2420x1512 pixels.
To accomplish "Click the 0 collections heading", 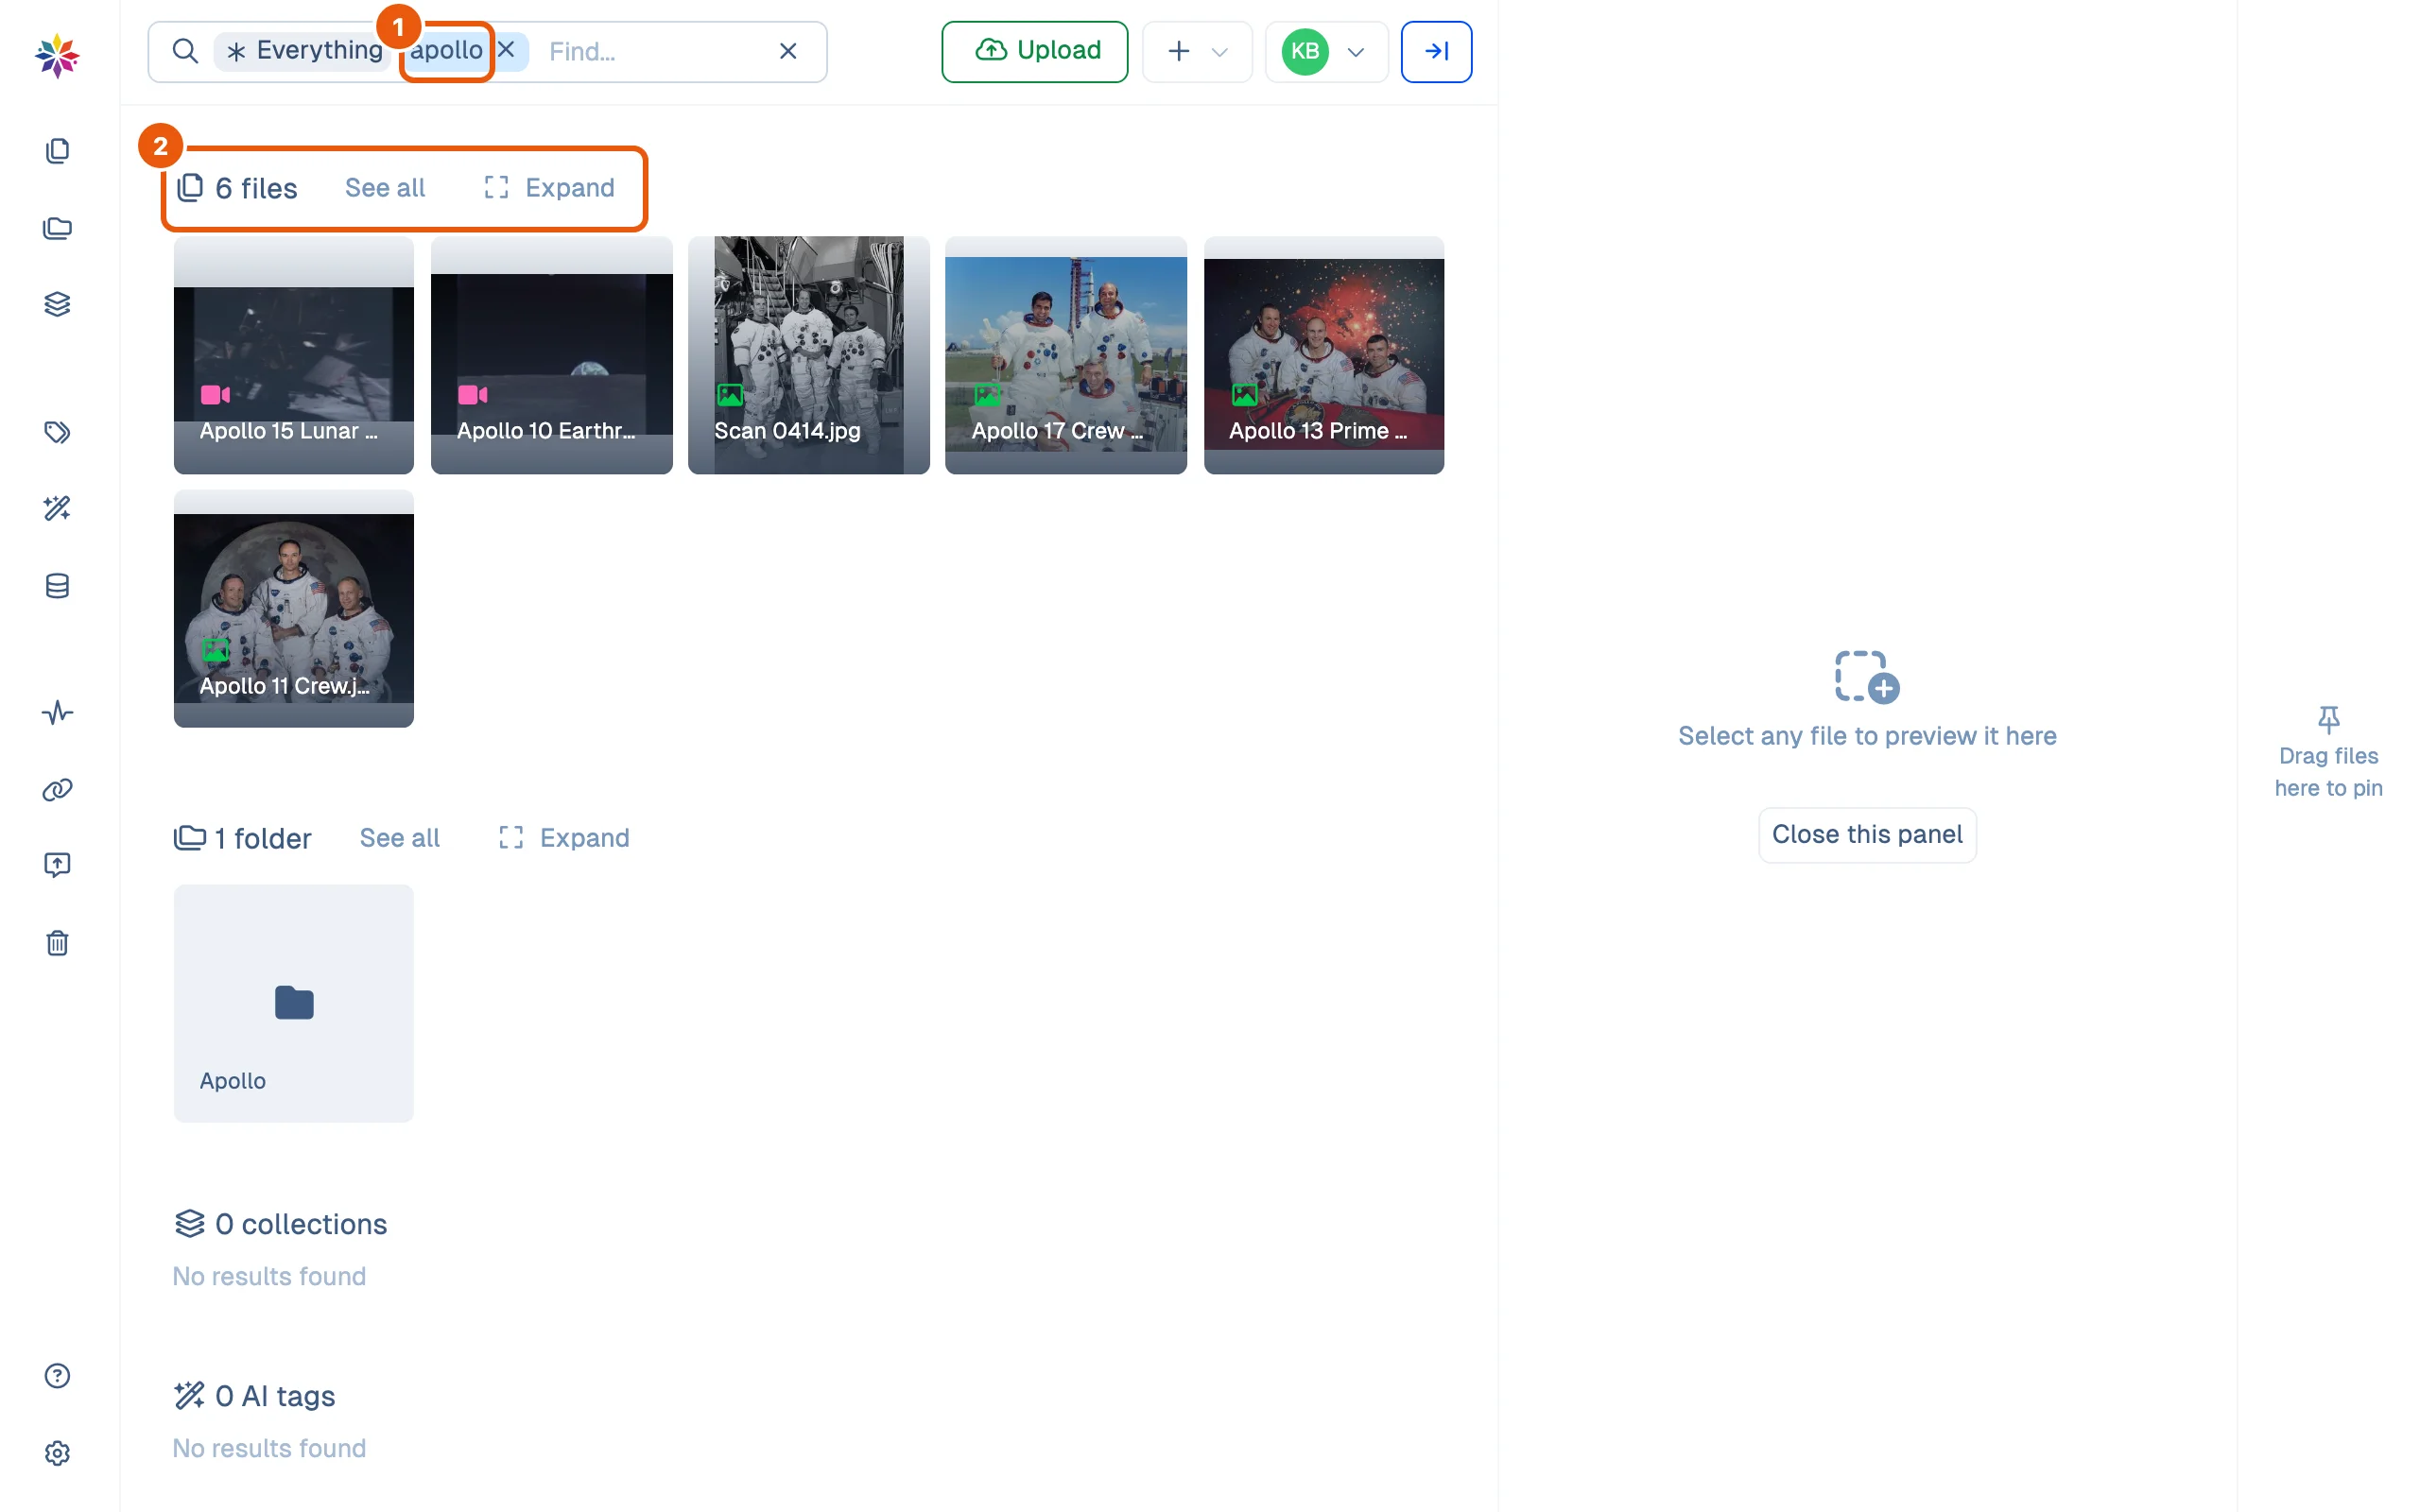I will 281,1224.
